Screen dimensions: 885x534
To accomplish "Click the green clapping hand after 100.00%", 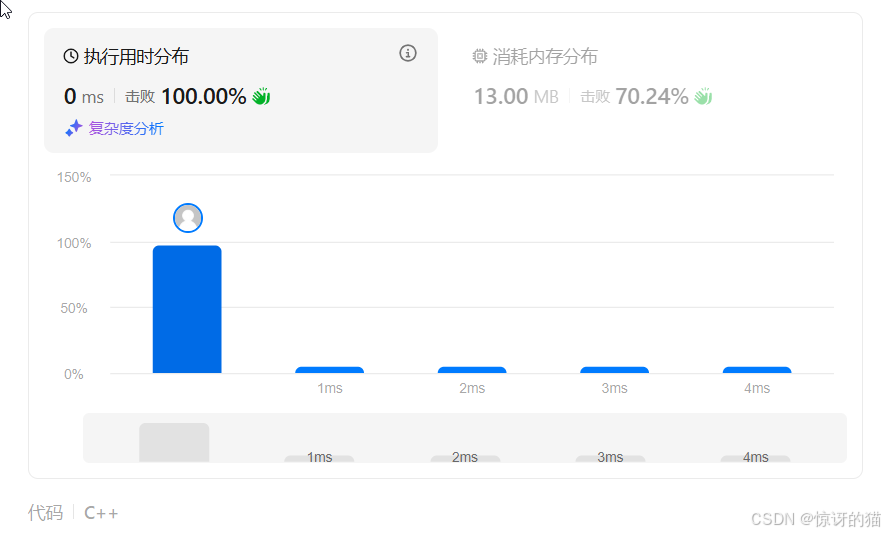I will 261,97.
